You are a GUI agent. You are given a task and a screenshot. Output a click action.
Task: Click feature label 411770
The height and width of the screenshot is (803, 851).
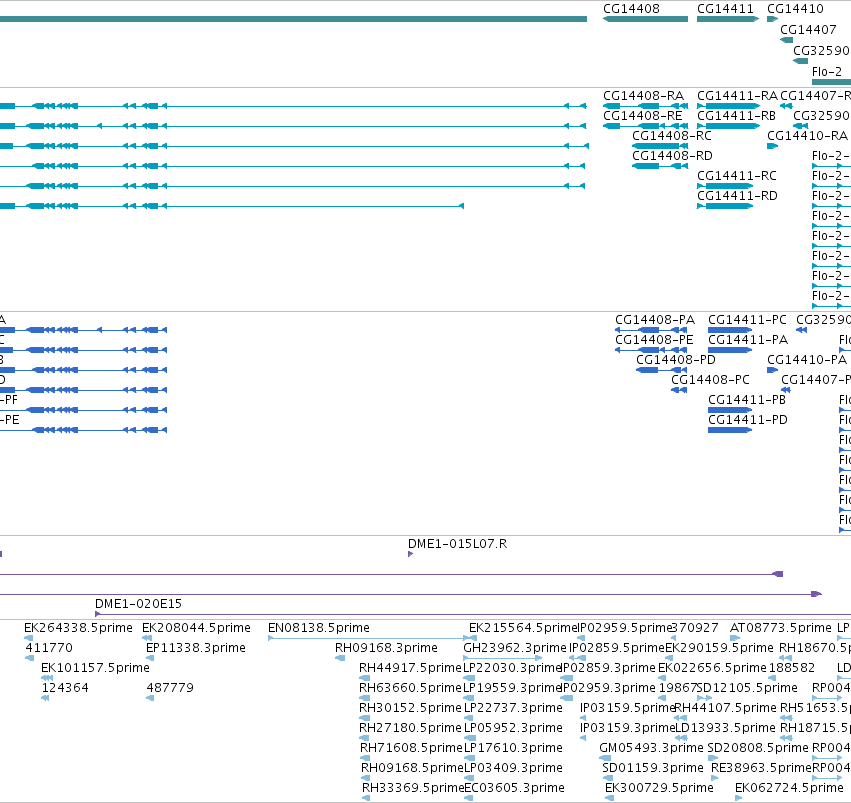coord(49,648)
